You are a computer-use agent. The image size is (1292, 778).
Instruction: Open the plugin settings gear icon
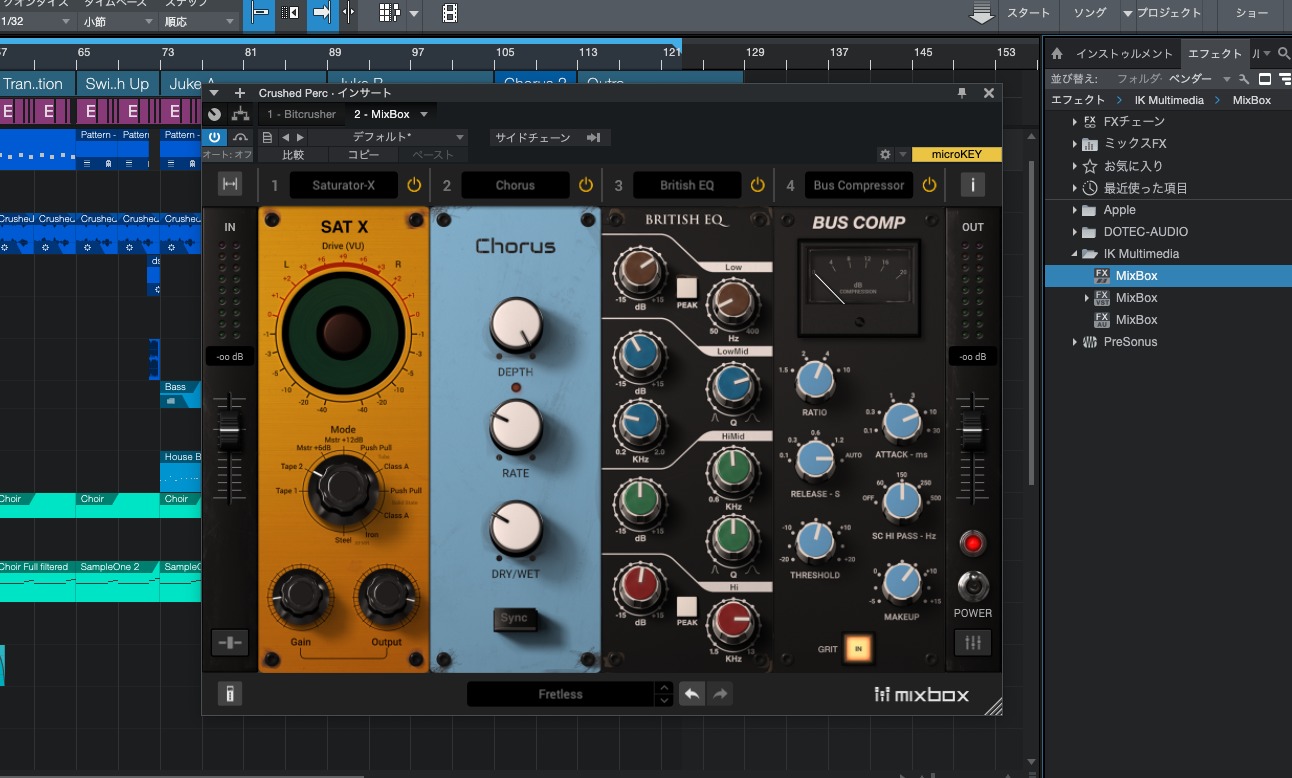(884, 154)
